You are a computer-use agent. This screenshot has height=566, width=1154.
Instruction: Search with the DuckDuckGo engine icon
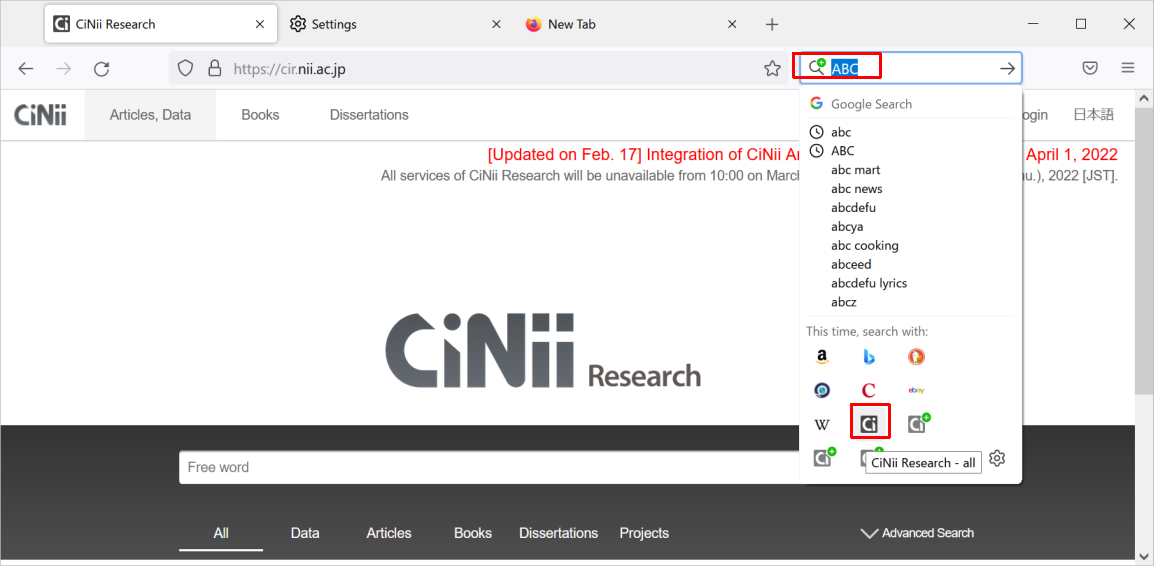tap(916, 357)
